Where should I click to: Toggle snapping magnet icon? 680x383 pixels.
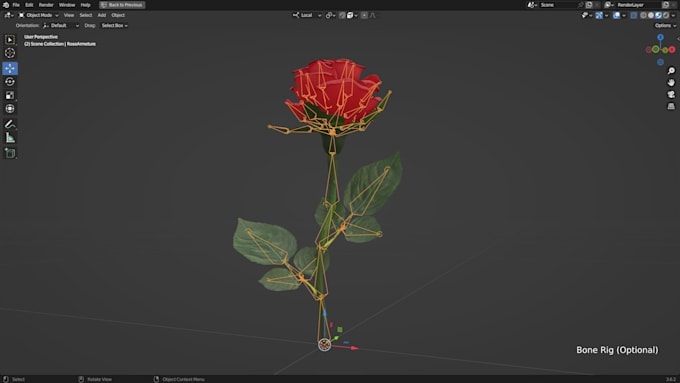342,15
